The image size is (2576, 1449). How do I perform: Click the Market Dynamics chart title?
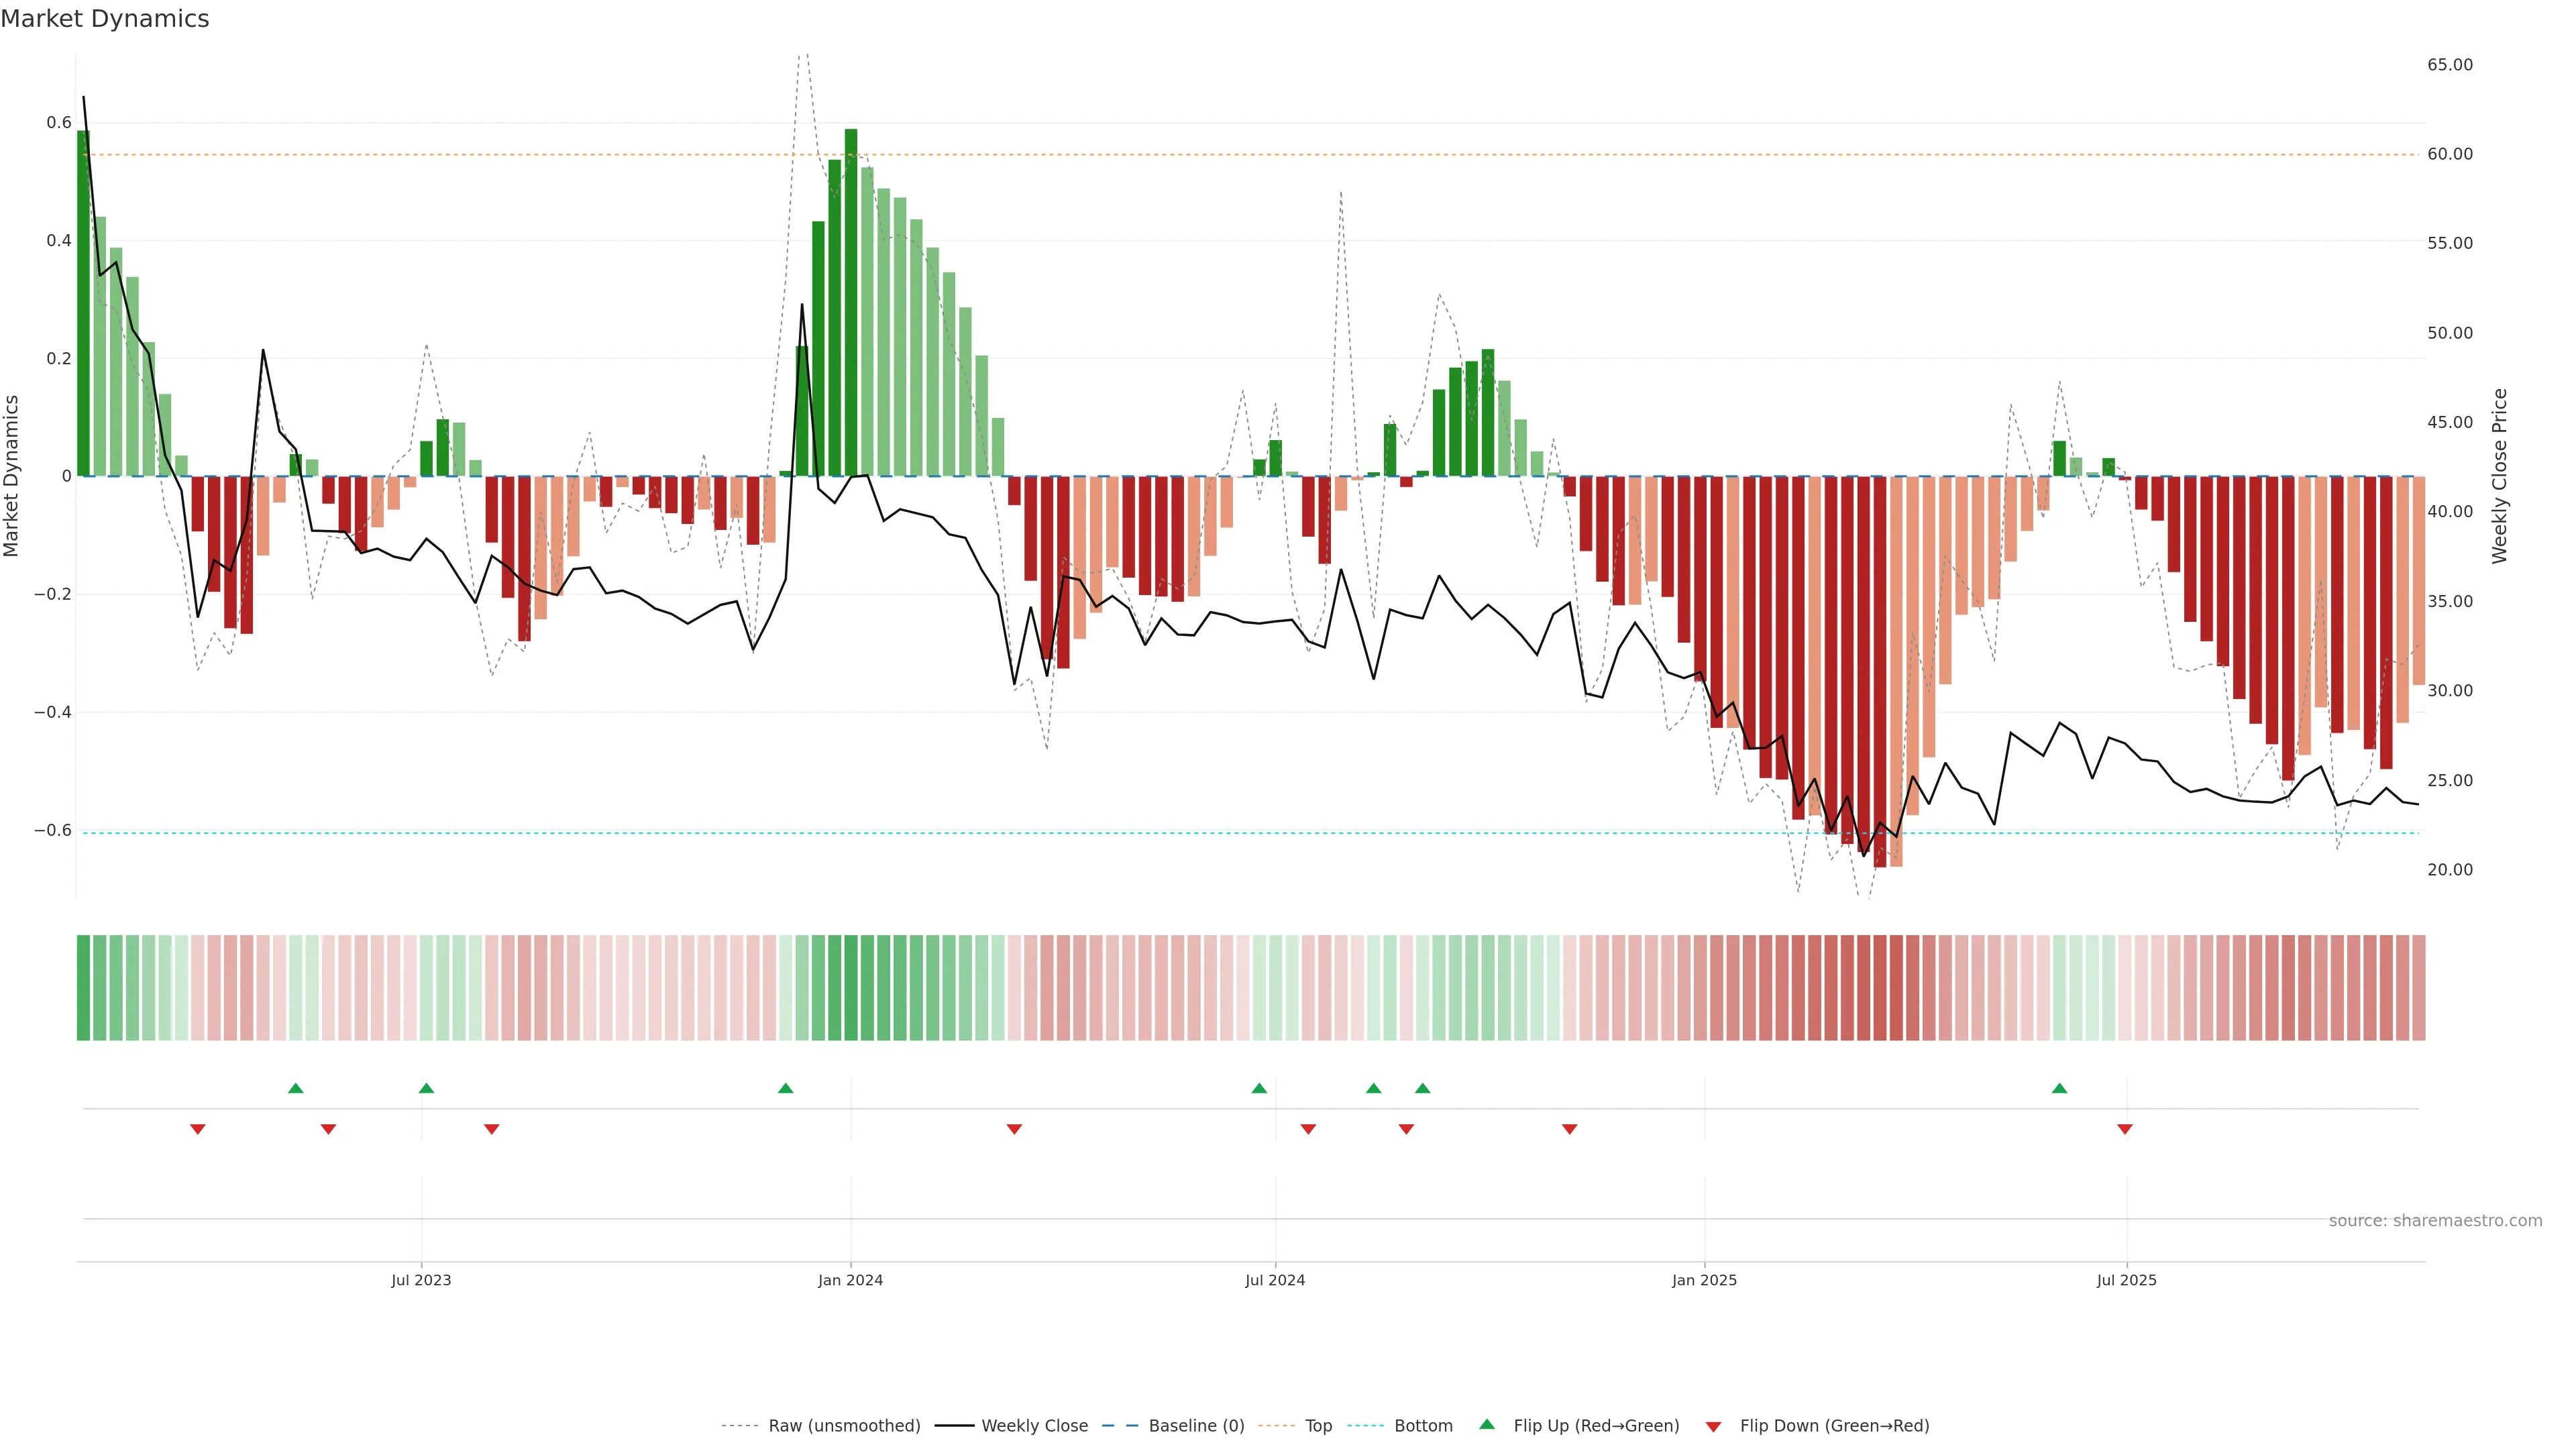click(x=105, y=19)
